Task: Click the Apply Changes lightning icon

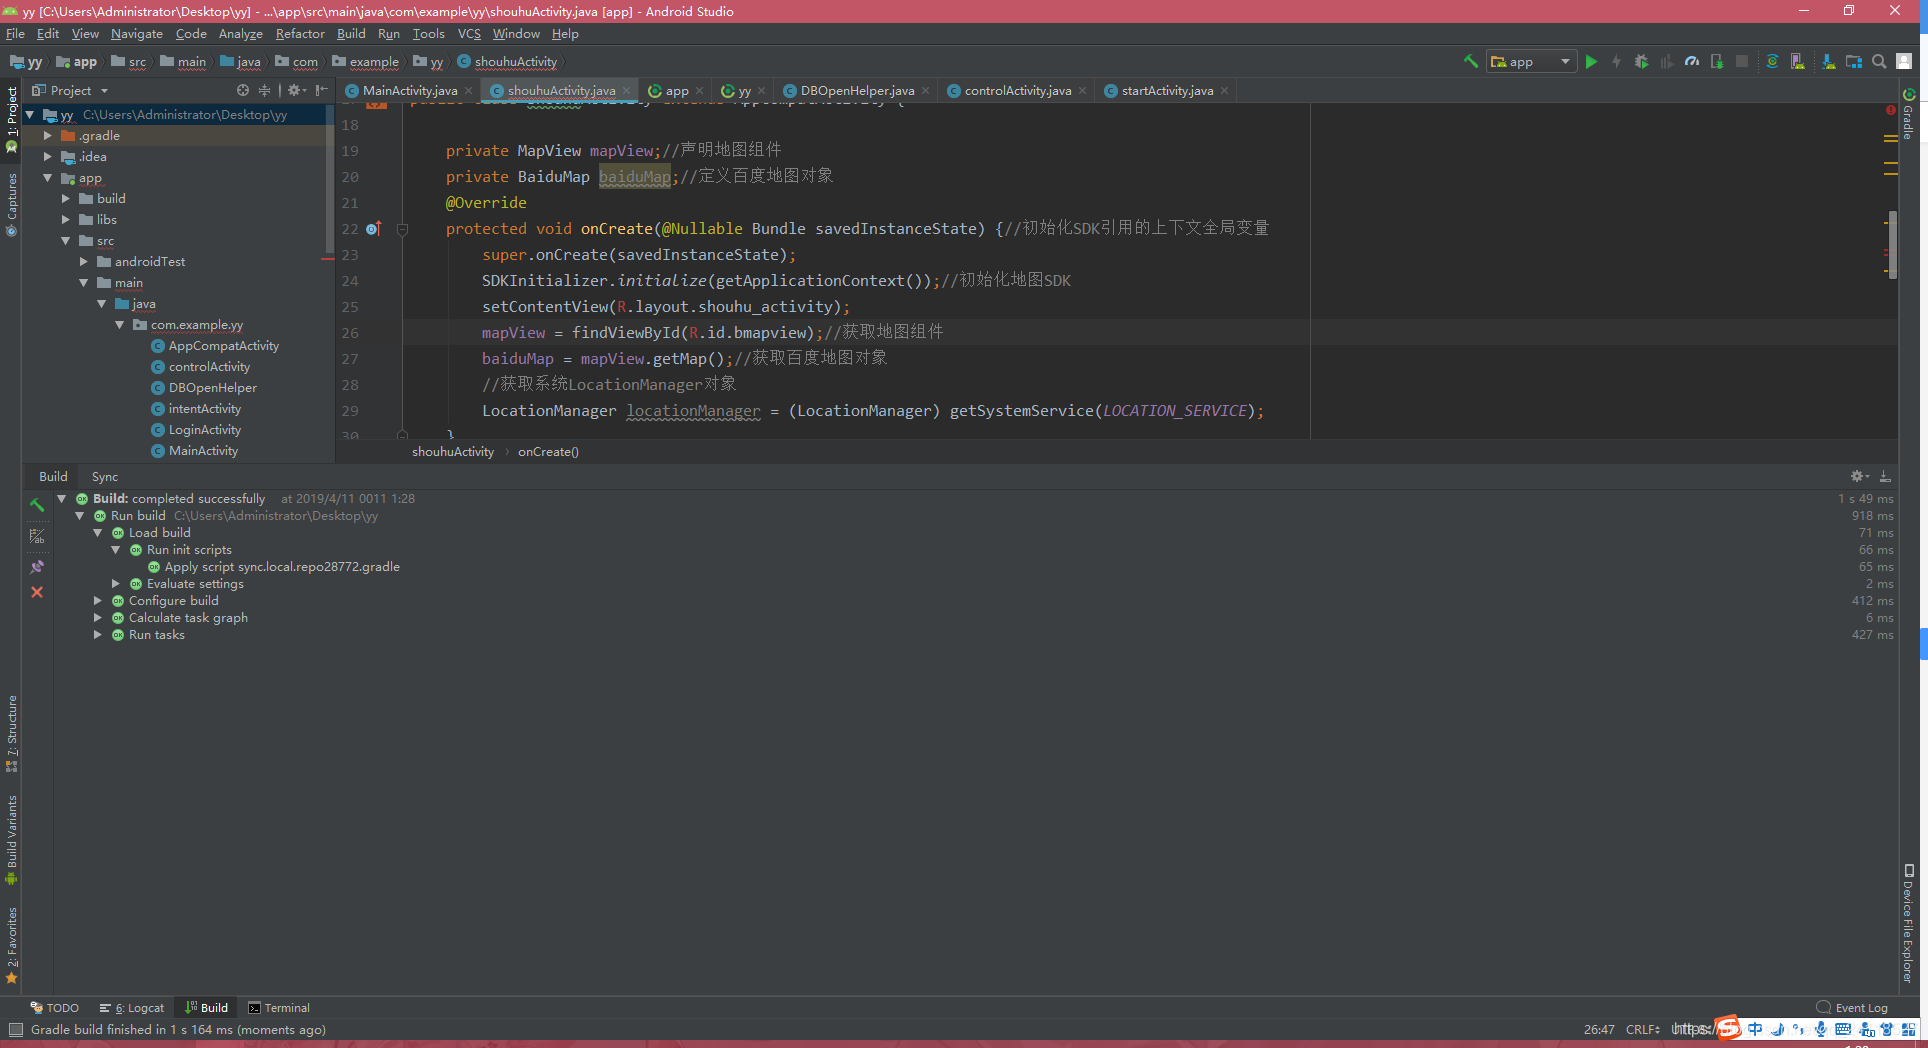Action: (1616, 61)
